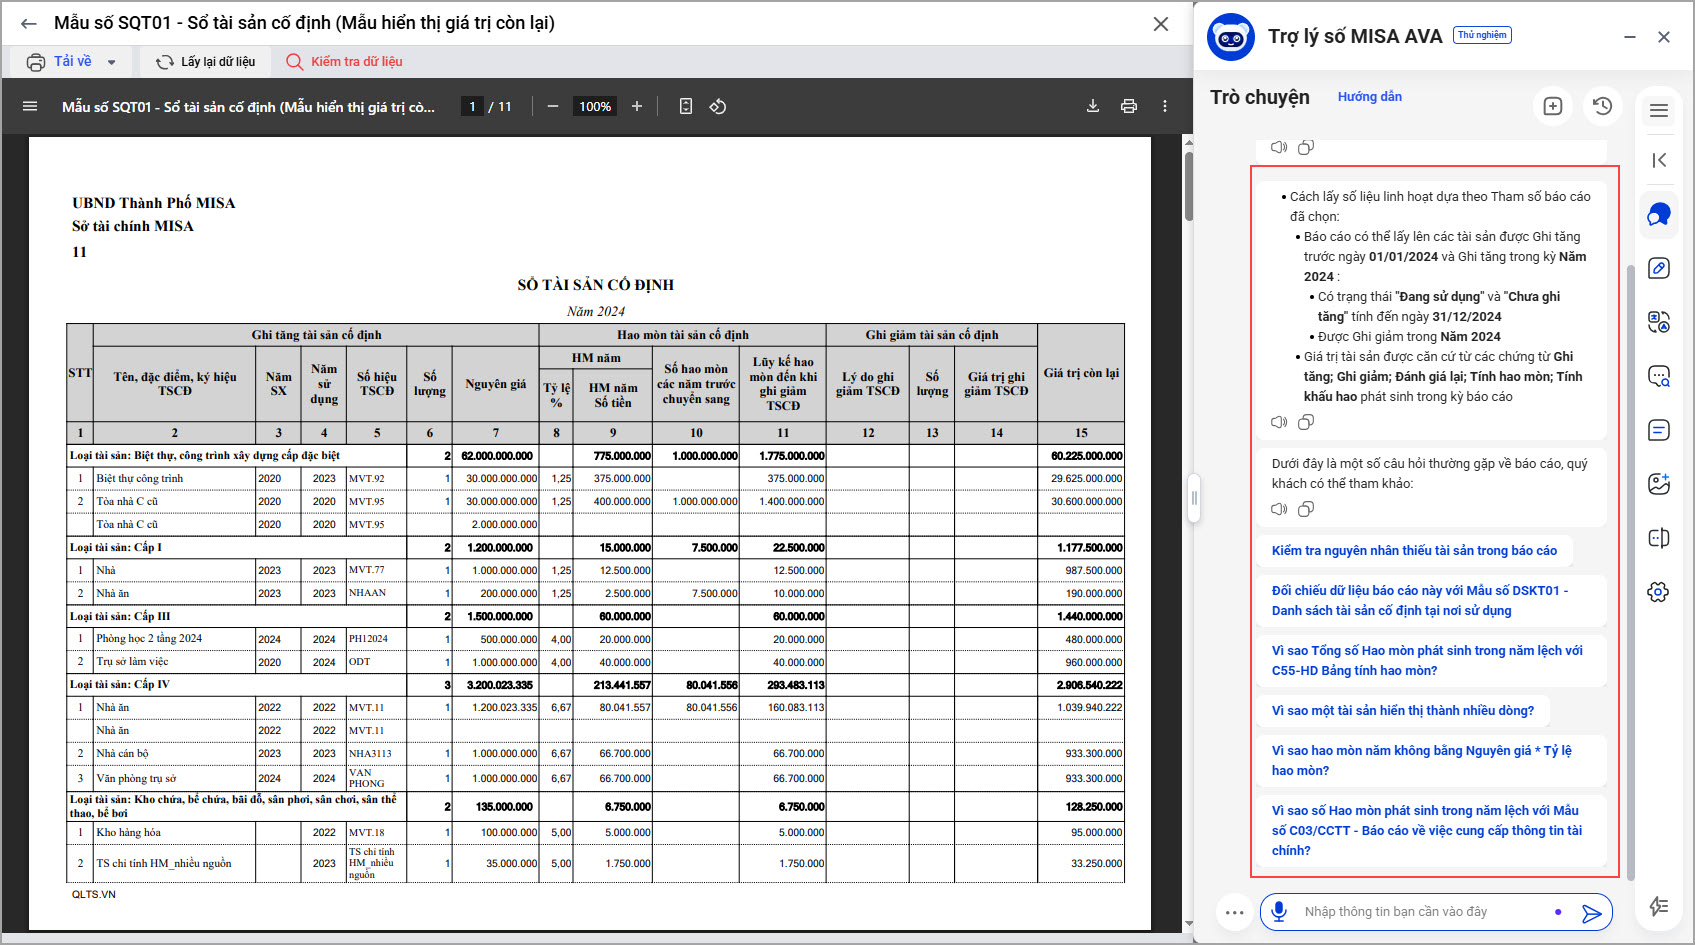1695x945 pixels.
Task: Click Lấy lại dữ liệu button
Action: [206, 62]
